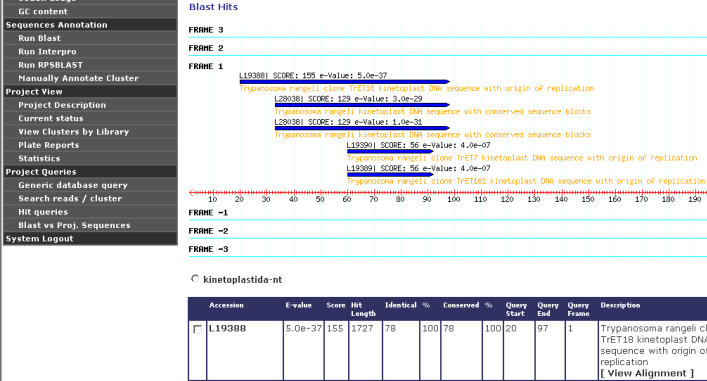Open the Project Description page
This screenshot has width=707, height=381.
coord(62,105)
